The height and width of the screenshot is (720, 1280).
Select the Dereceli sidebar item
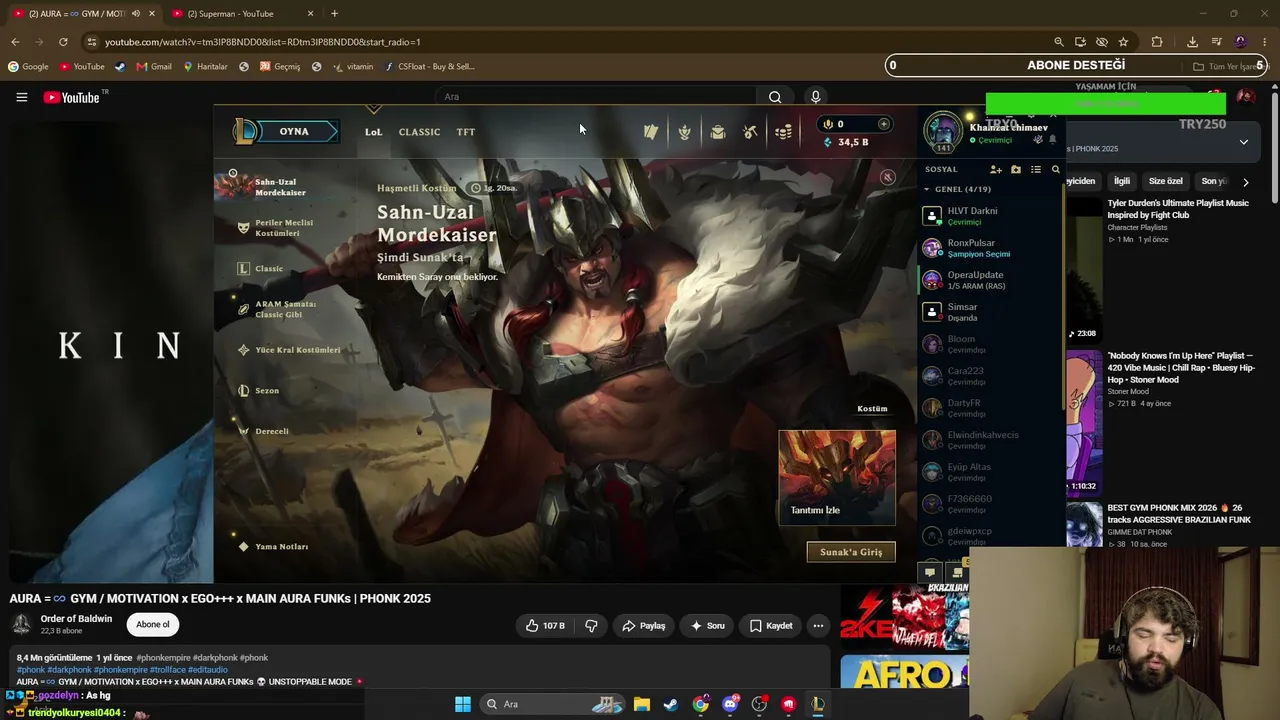[x=263, y=431]
